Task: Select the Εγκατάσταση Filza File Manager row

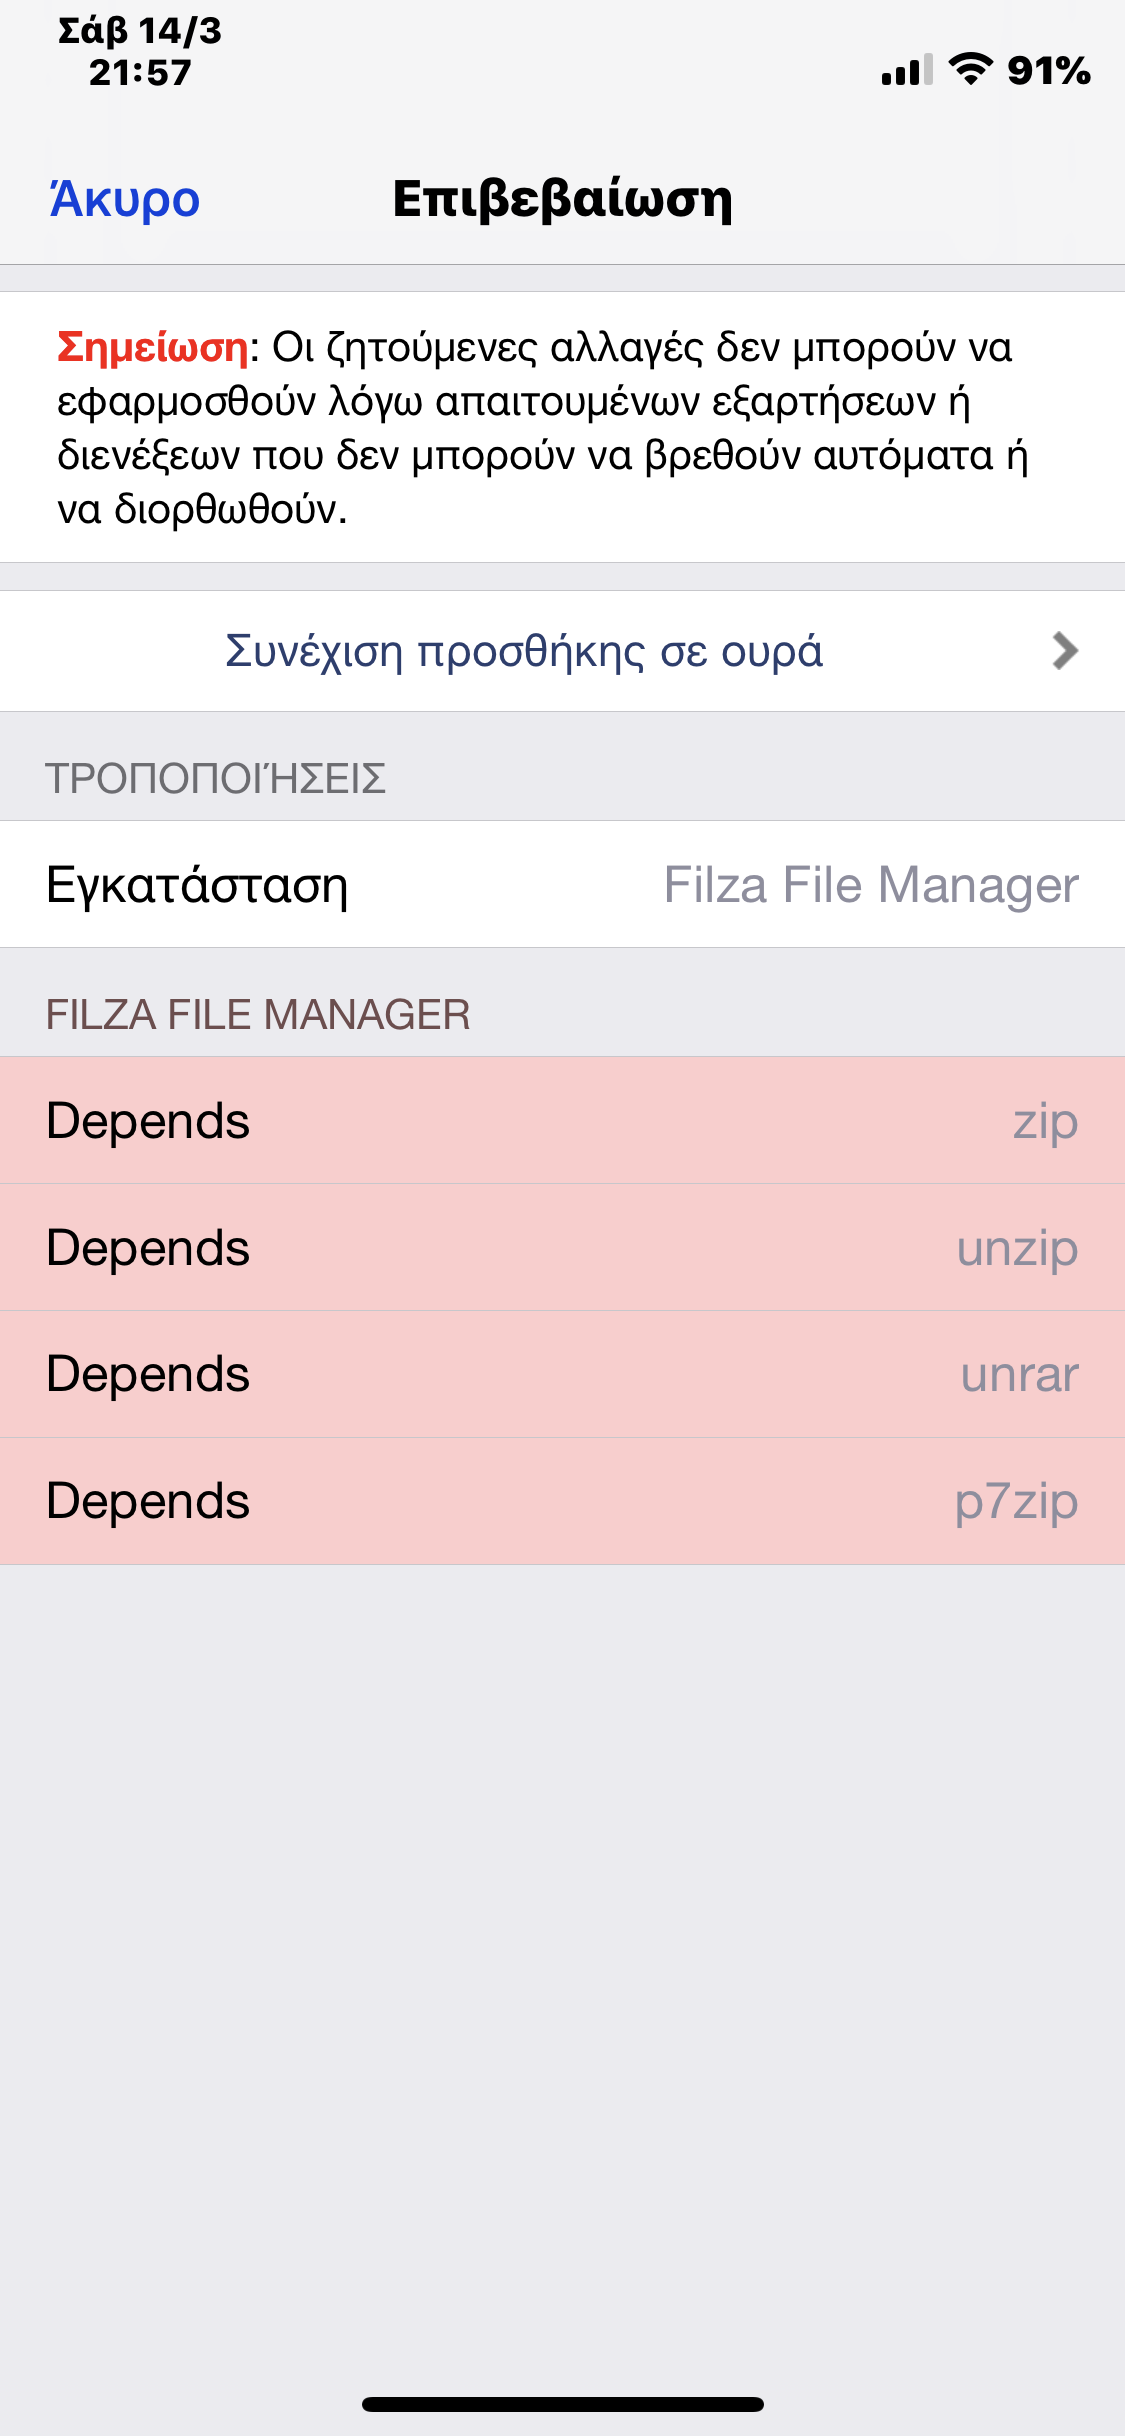Action: point(562,885)
